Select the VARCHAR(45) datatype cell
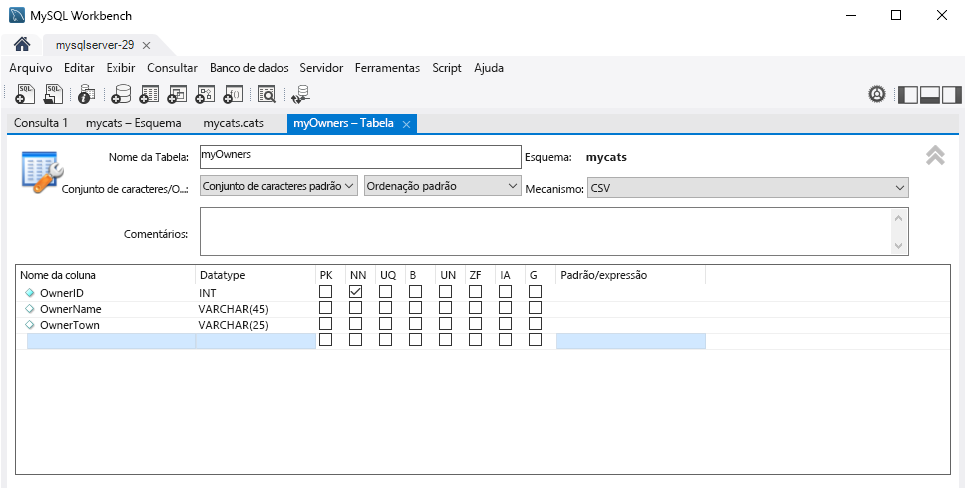966x488 pixels. pyautogui.click(x=255, y=309)
